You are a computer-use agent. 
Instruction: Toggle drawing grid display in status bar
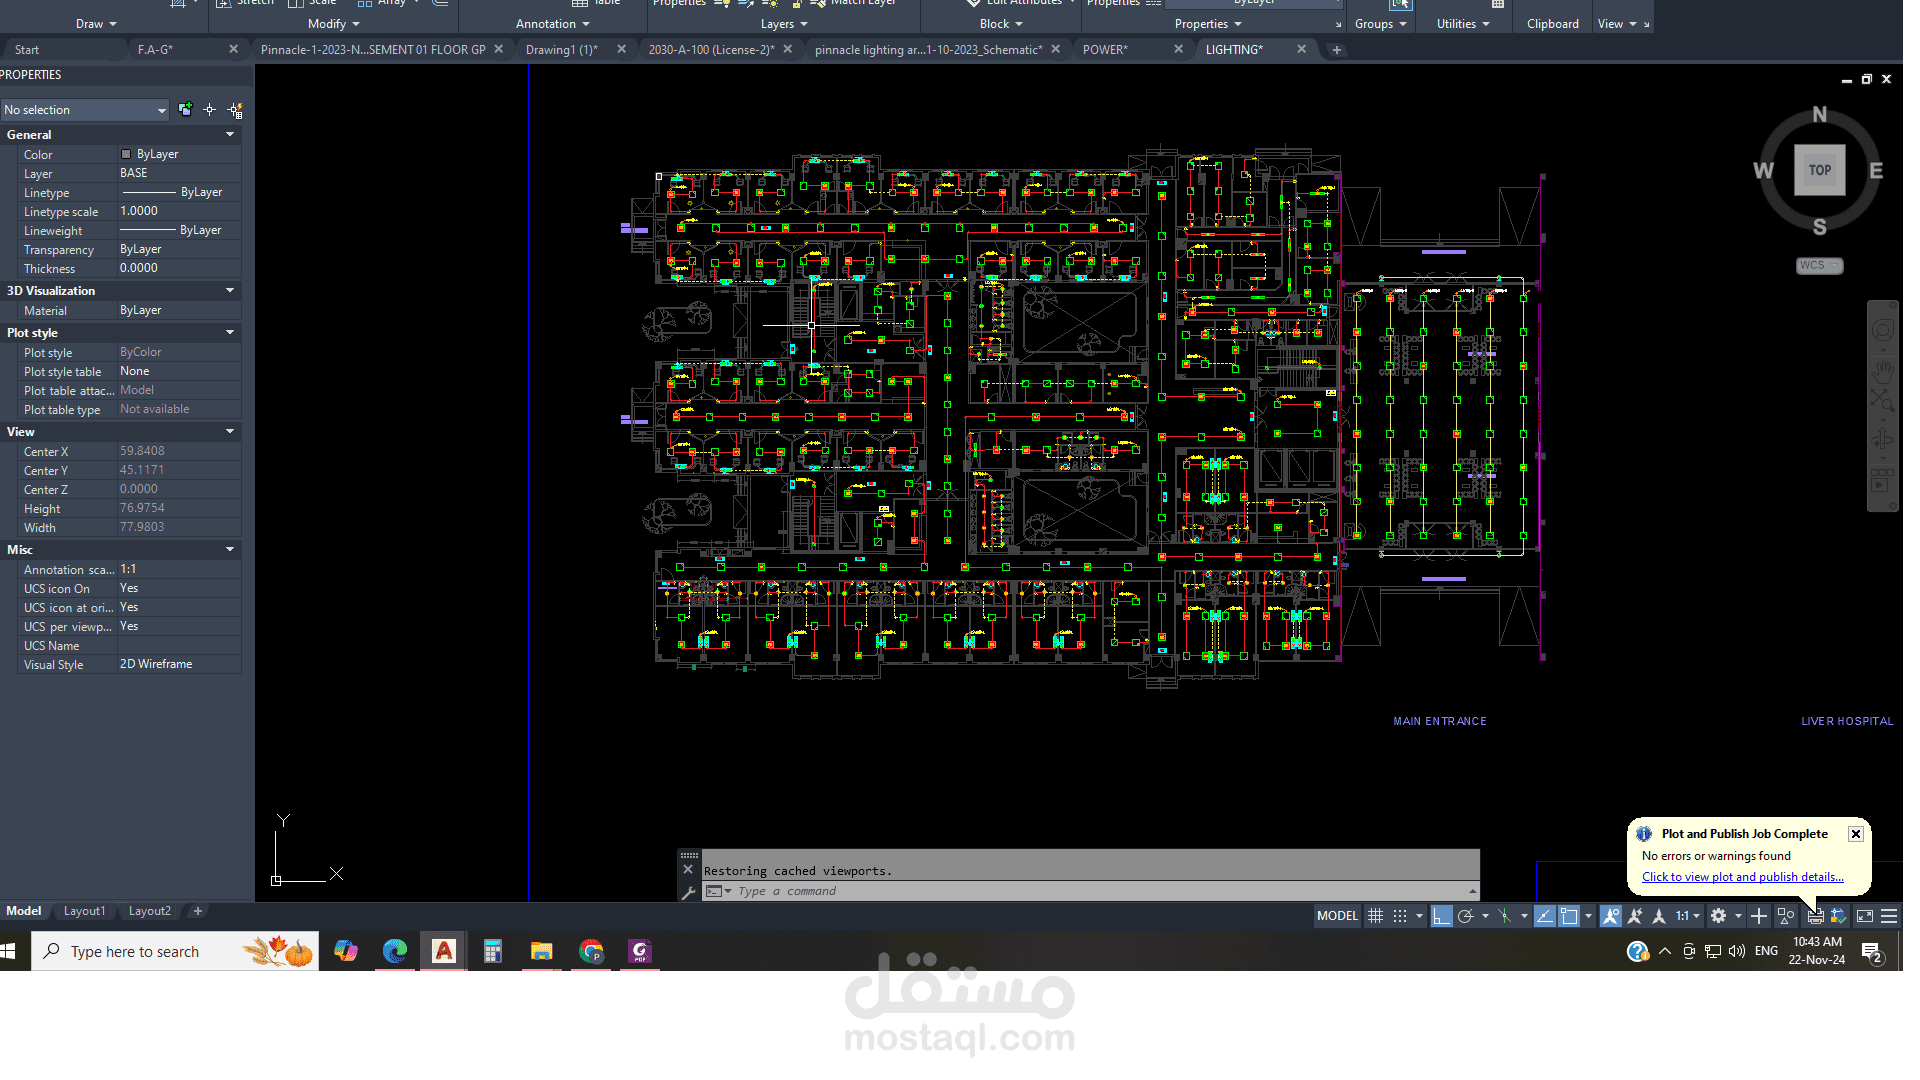(x=1376, y=916)
